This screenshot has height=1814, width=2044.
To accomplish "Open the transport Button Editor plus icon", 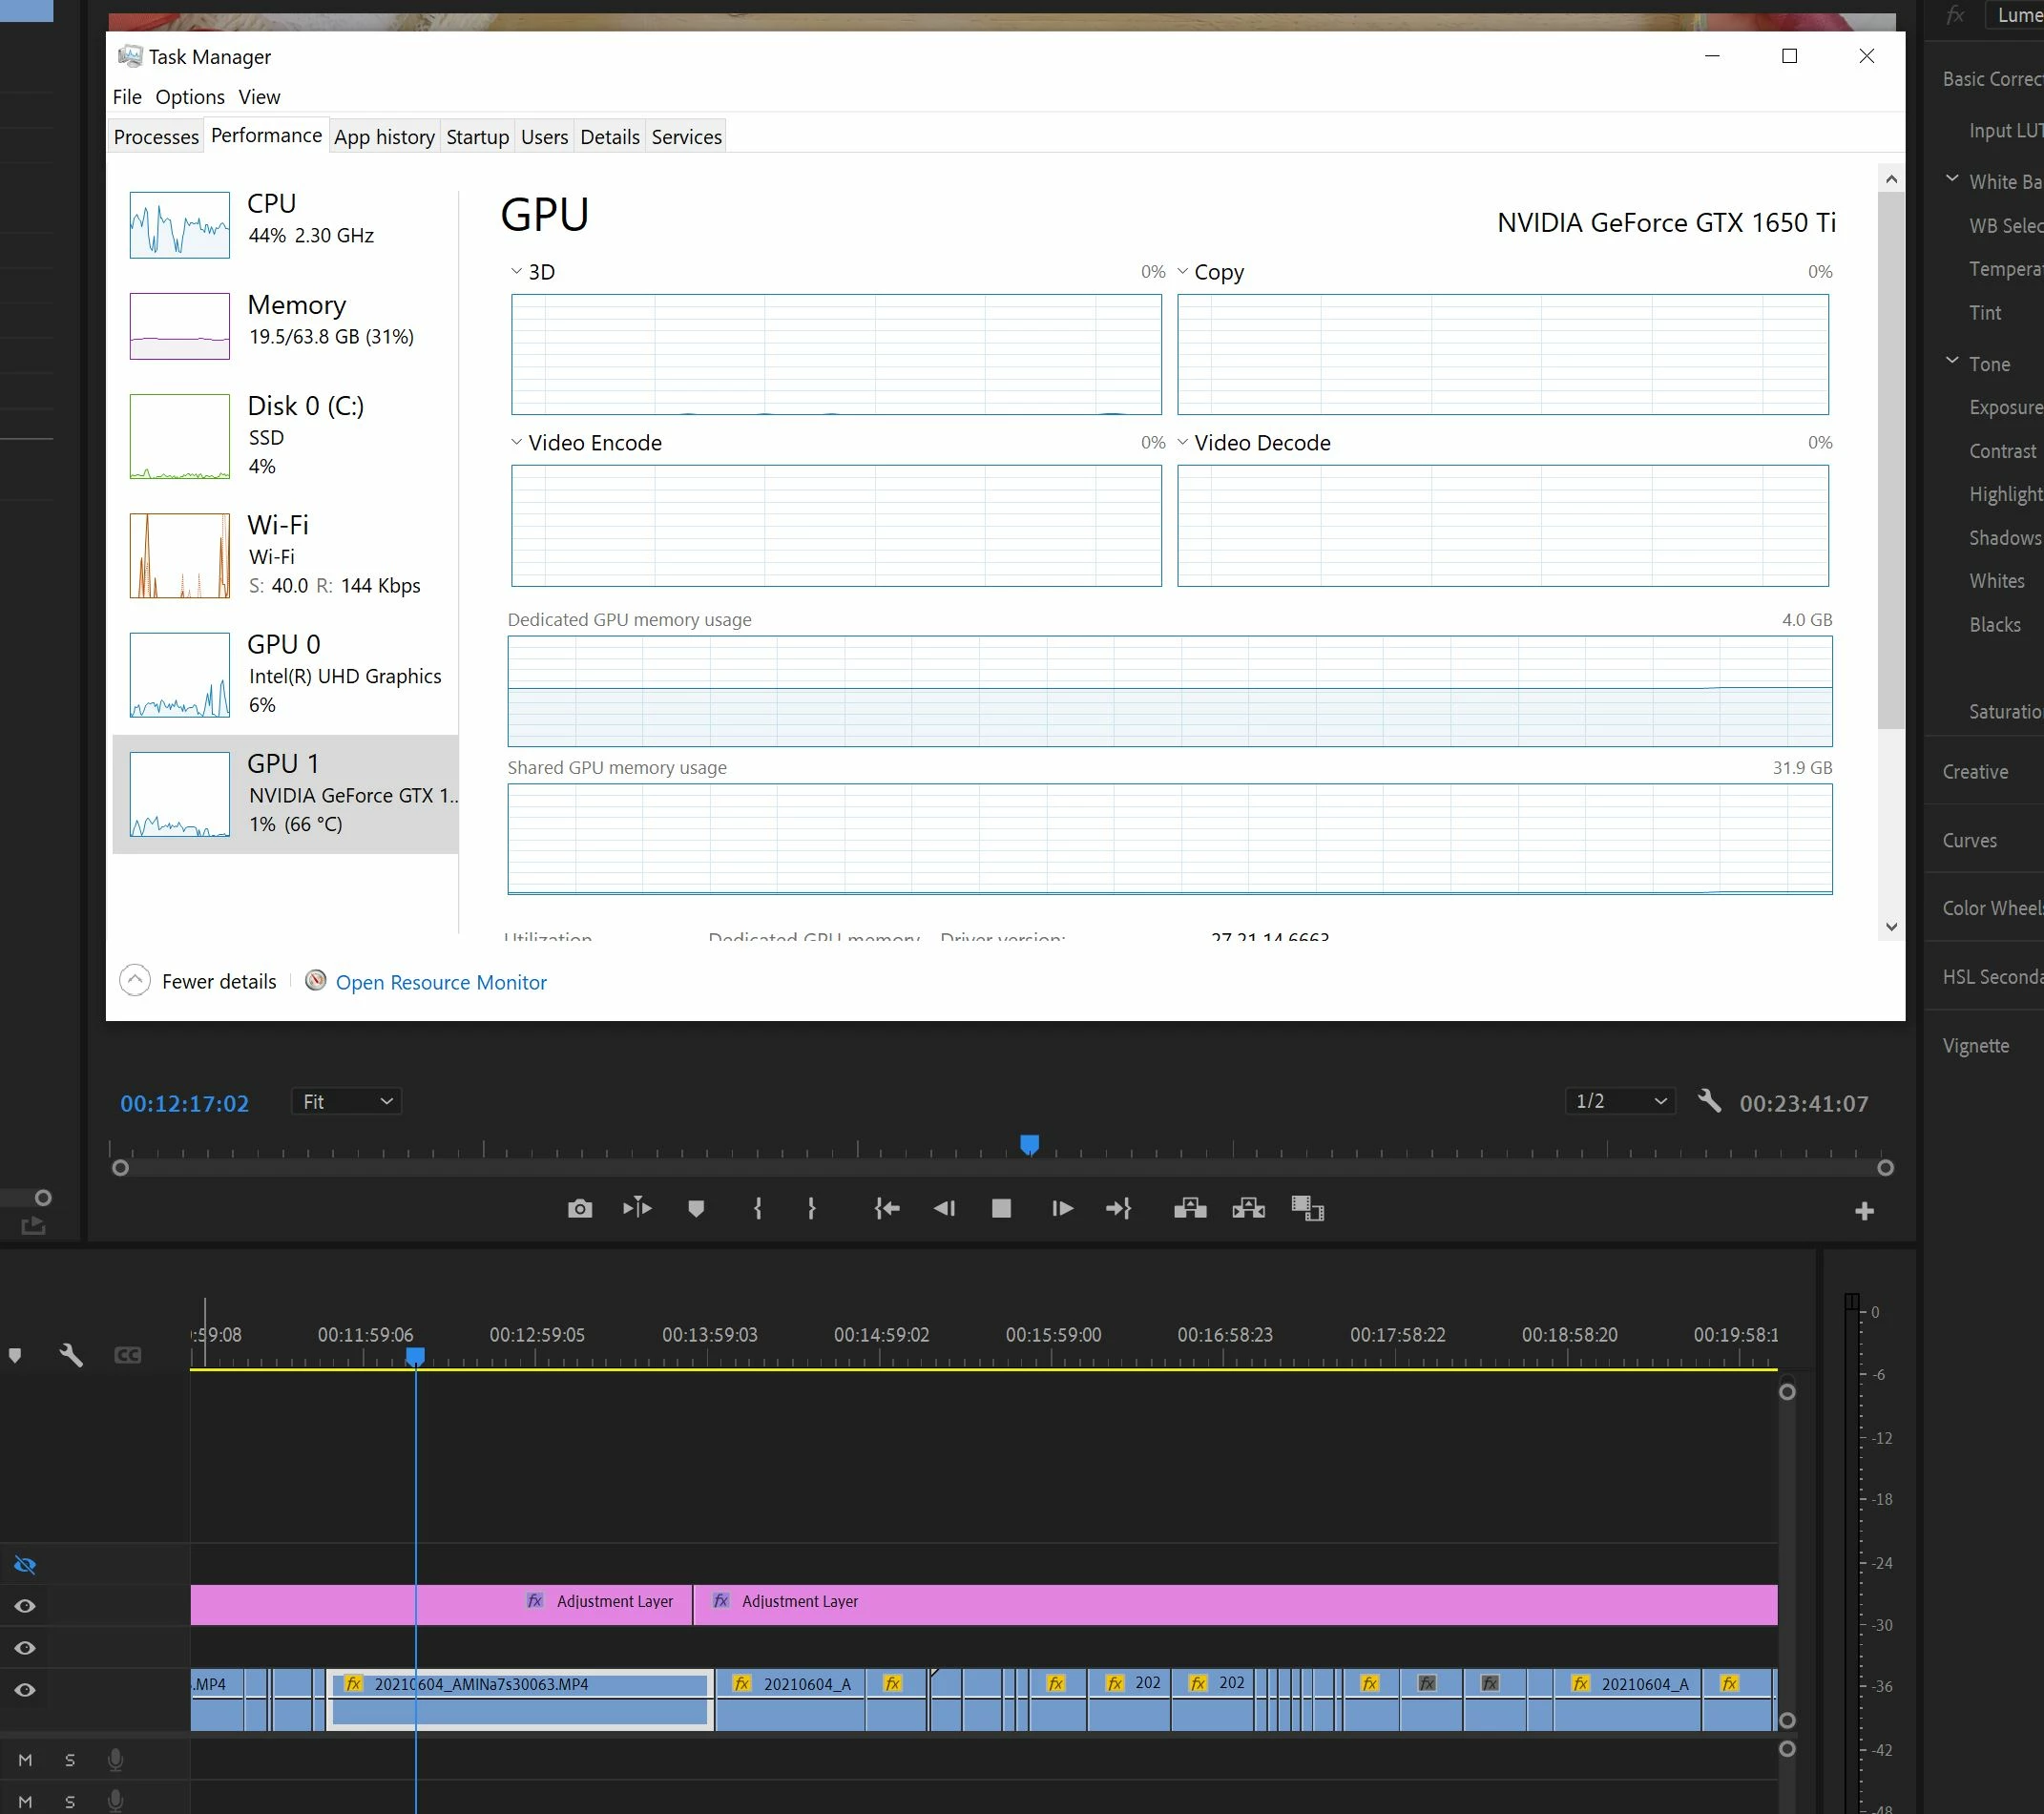I will 1863,1212.
